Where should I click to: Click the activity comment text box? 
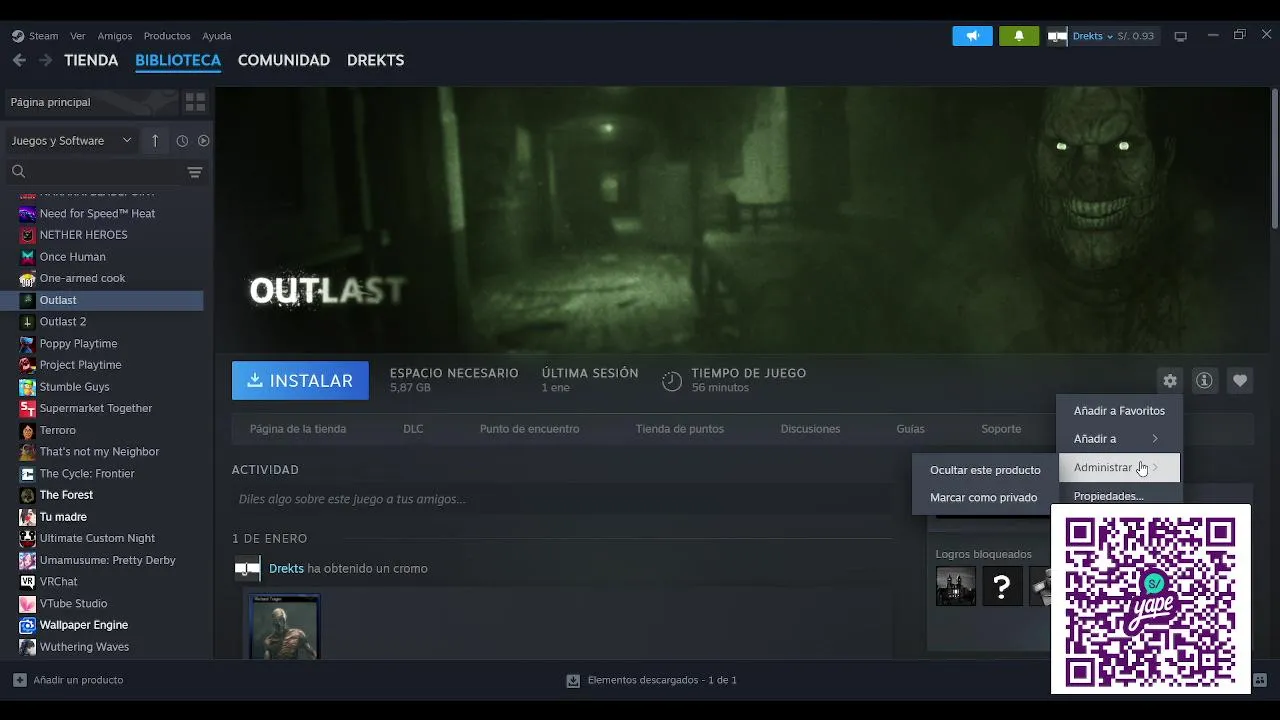[x=562, y=499]
